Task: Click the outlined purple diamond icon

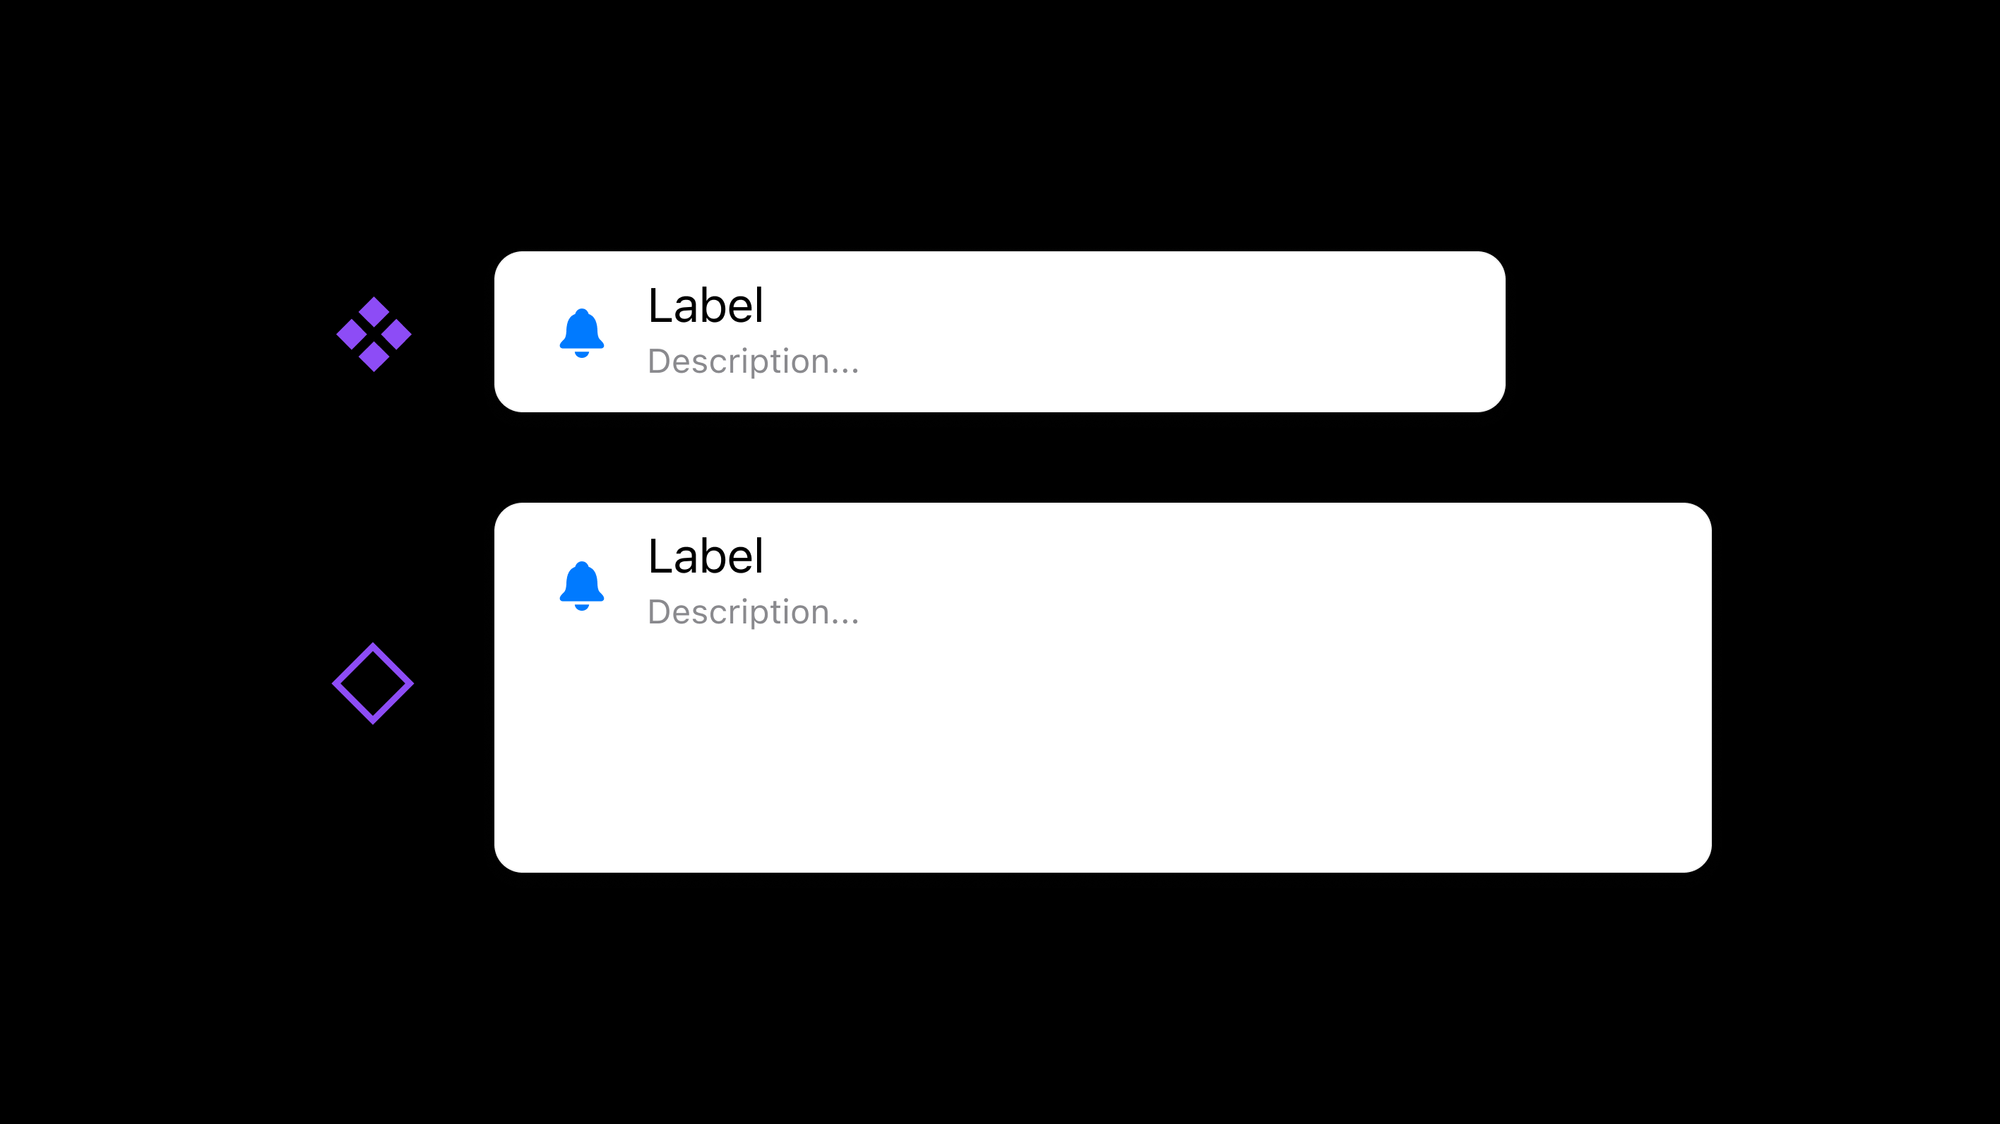Action: [376, 683]
